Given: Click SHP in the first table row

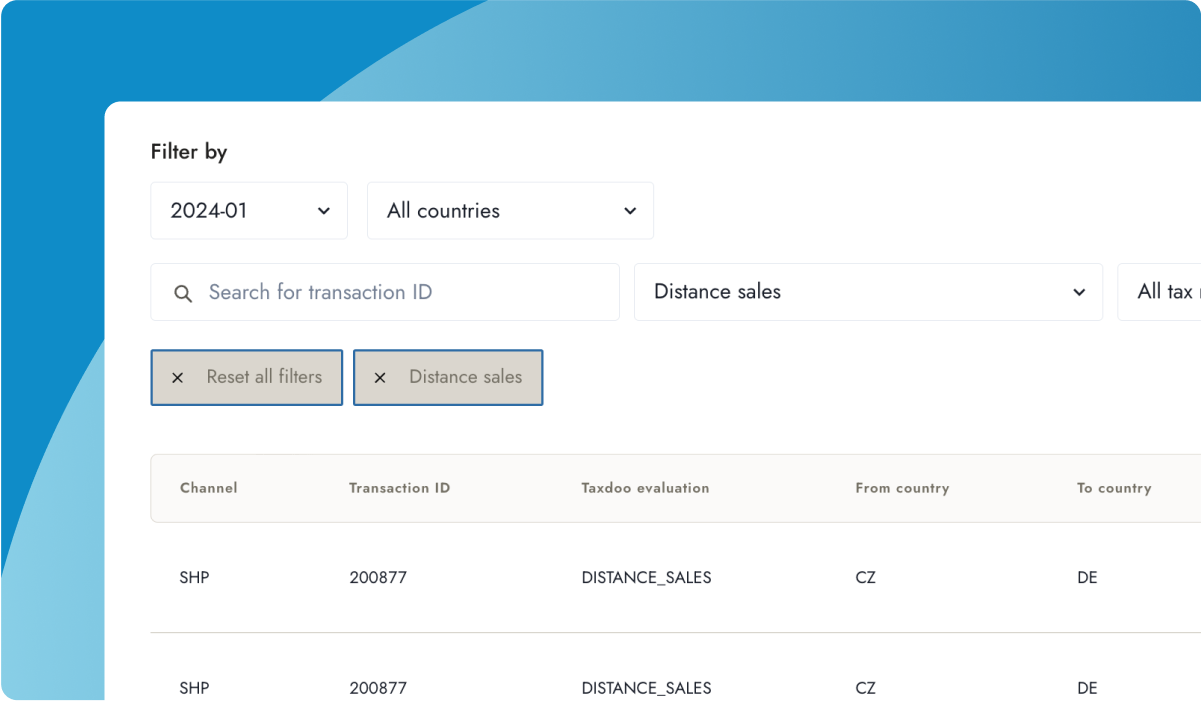Looking at the screenshot, I should click(x=194, y=578).
